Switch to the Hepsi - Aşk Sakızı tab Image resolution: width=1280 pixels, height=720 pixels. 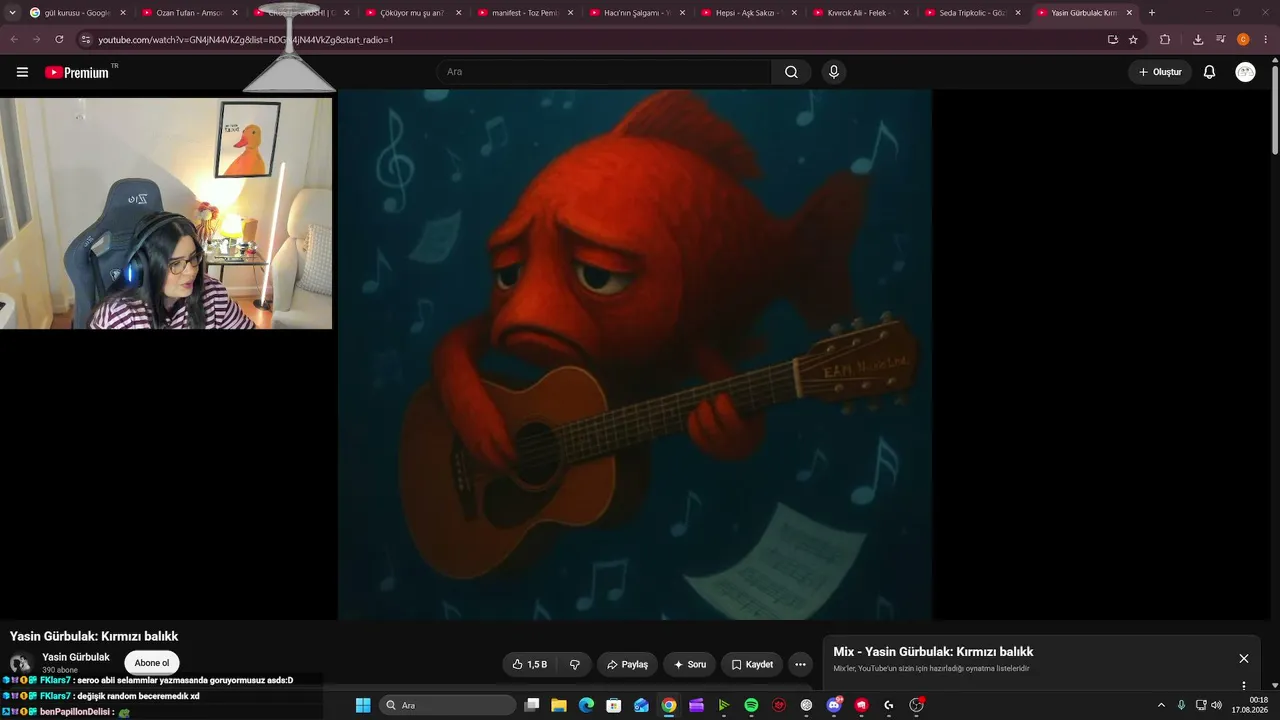(748, 13)
